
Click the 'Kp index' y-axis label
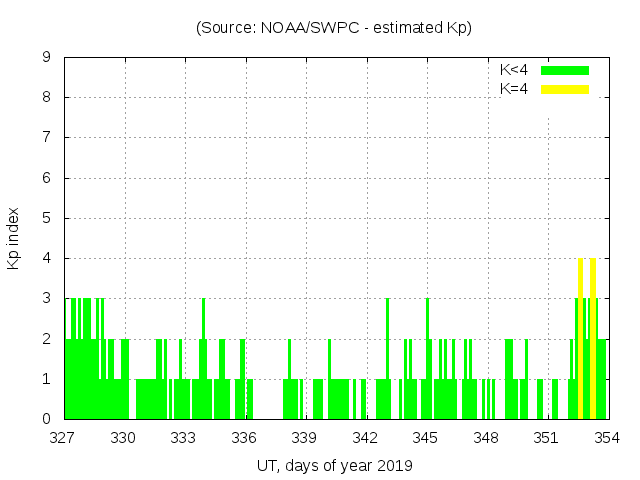click(14, 238)
